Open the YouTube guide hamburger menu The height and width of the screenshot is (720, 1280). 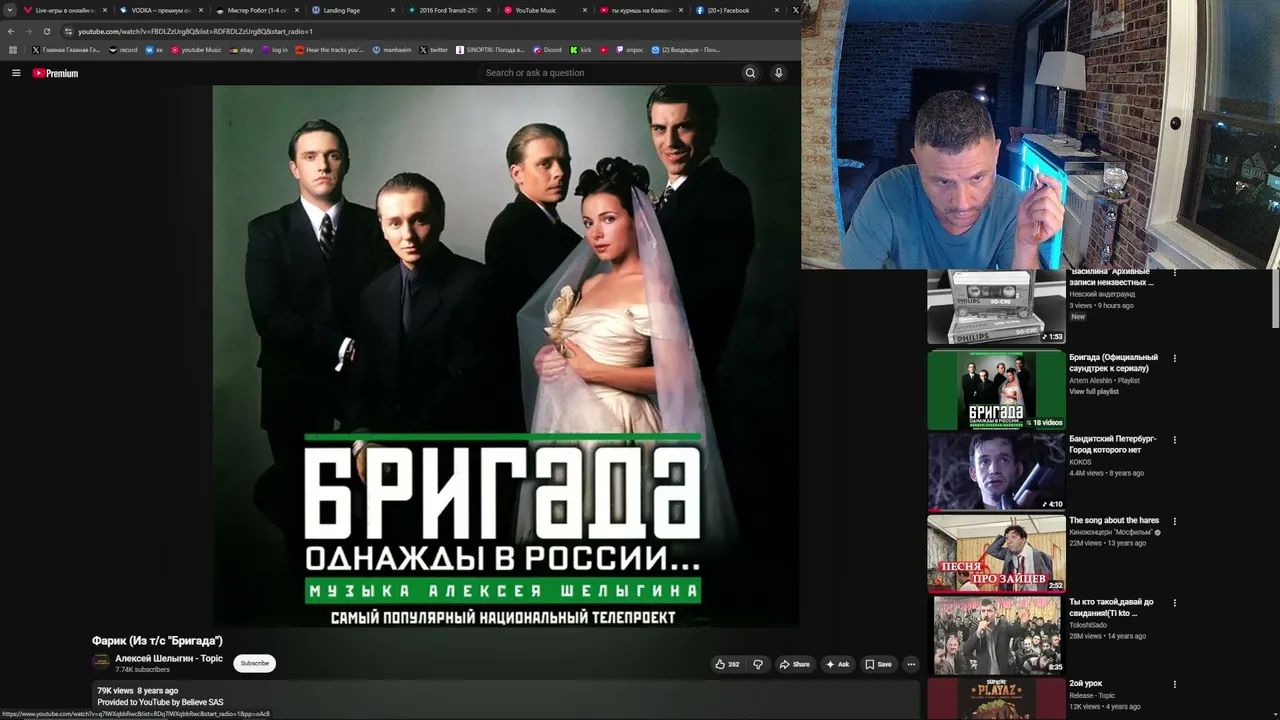16,73
